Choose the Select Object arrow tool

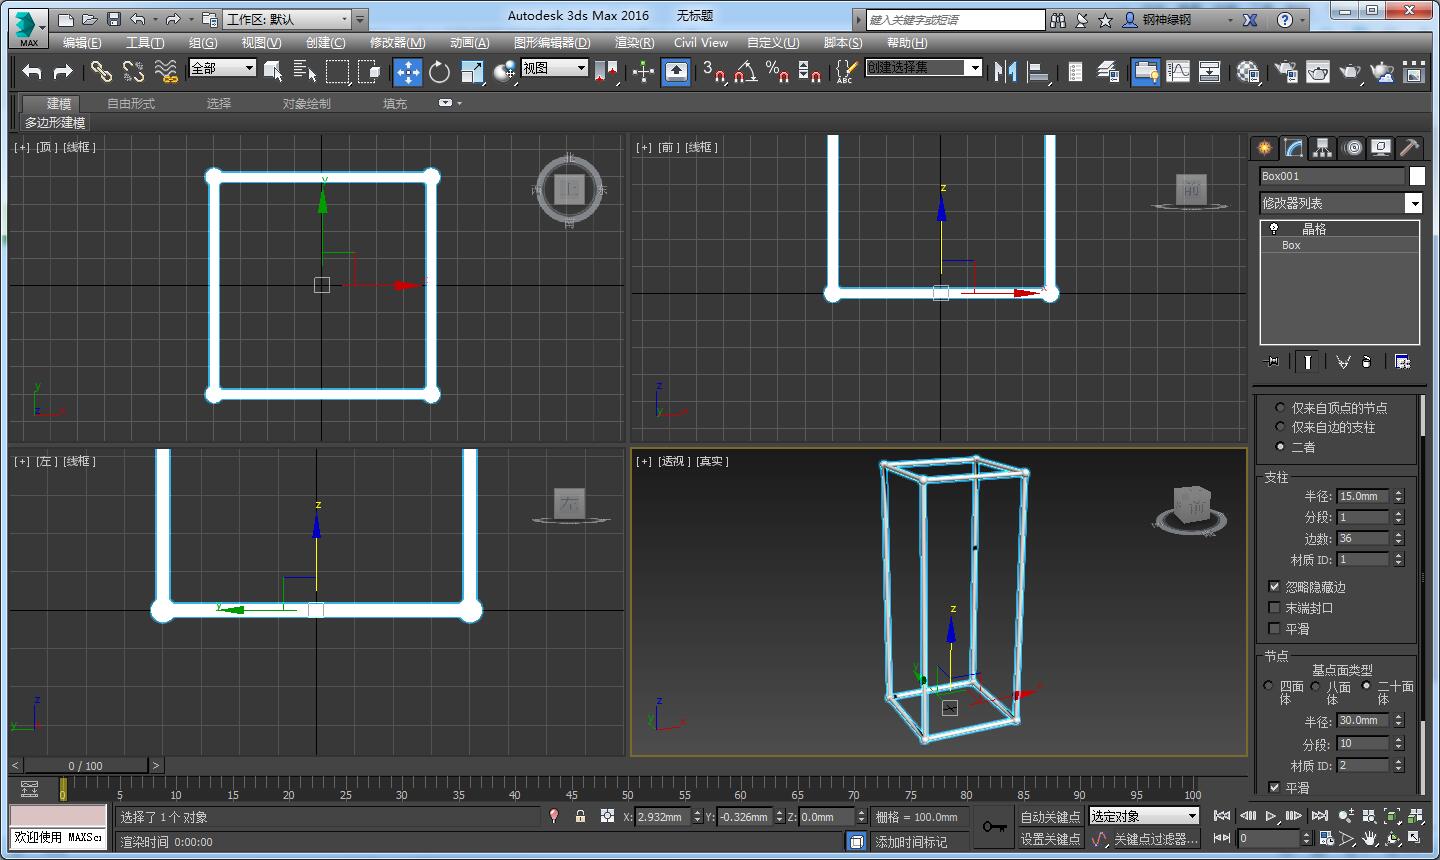coord(273,71)
